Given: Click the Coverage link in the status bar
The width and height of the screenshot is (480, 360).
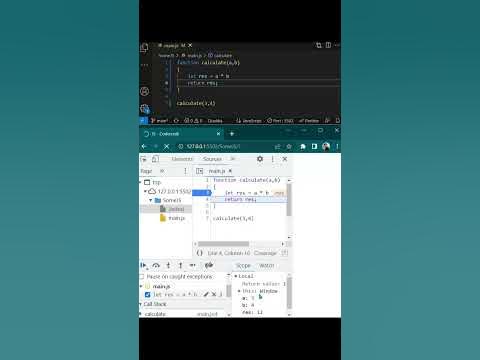Looking at the screenshot, I should click(x=265, y=253).
